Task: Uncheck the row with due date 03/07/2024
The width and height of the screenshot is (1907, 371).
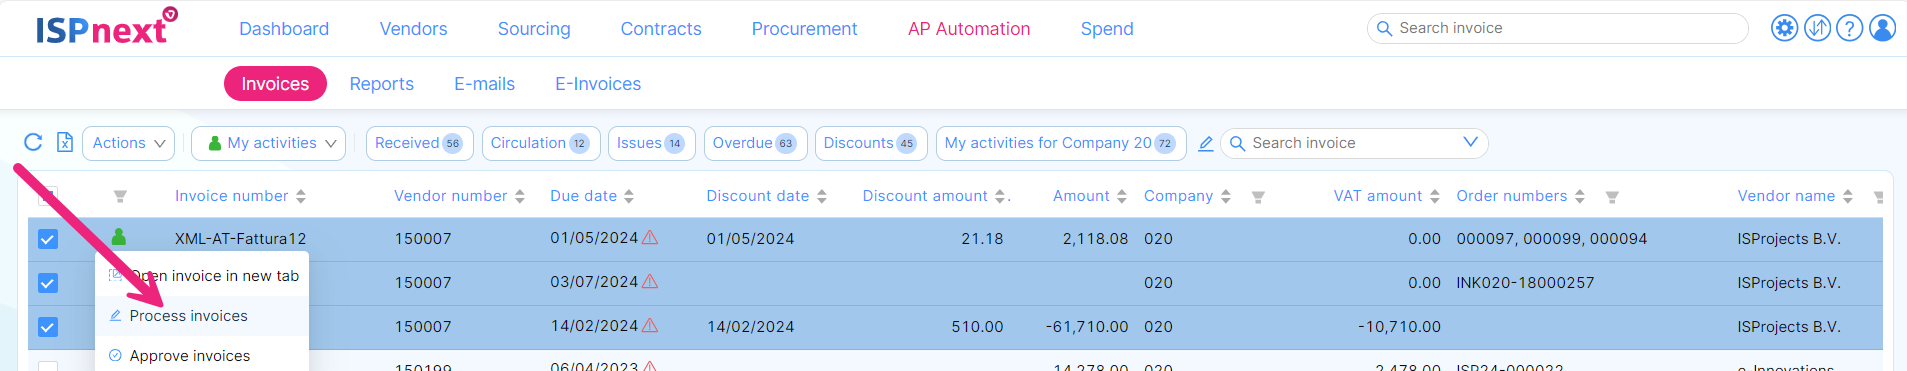Action: [48, 283]
